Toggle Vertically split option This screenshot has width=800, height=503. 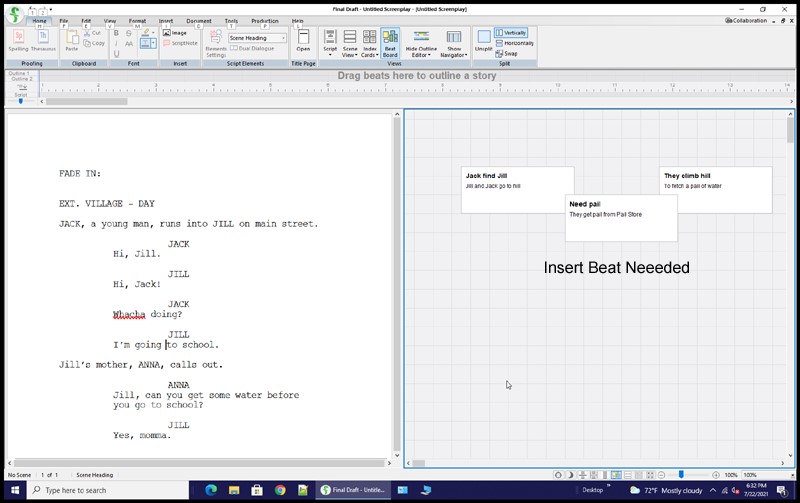(510, 33)
